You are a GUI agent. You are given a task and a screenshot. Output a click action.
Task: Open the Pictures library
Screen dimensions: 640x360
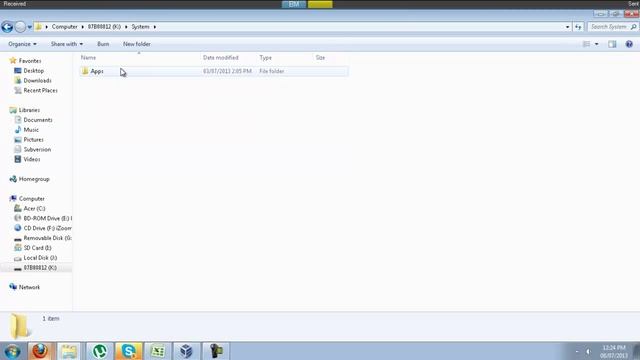33,140
